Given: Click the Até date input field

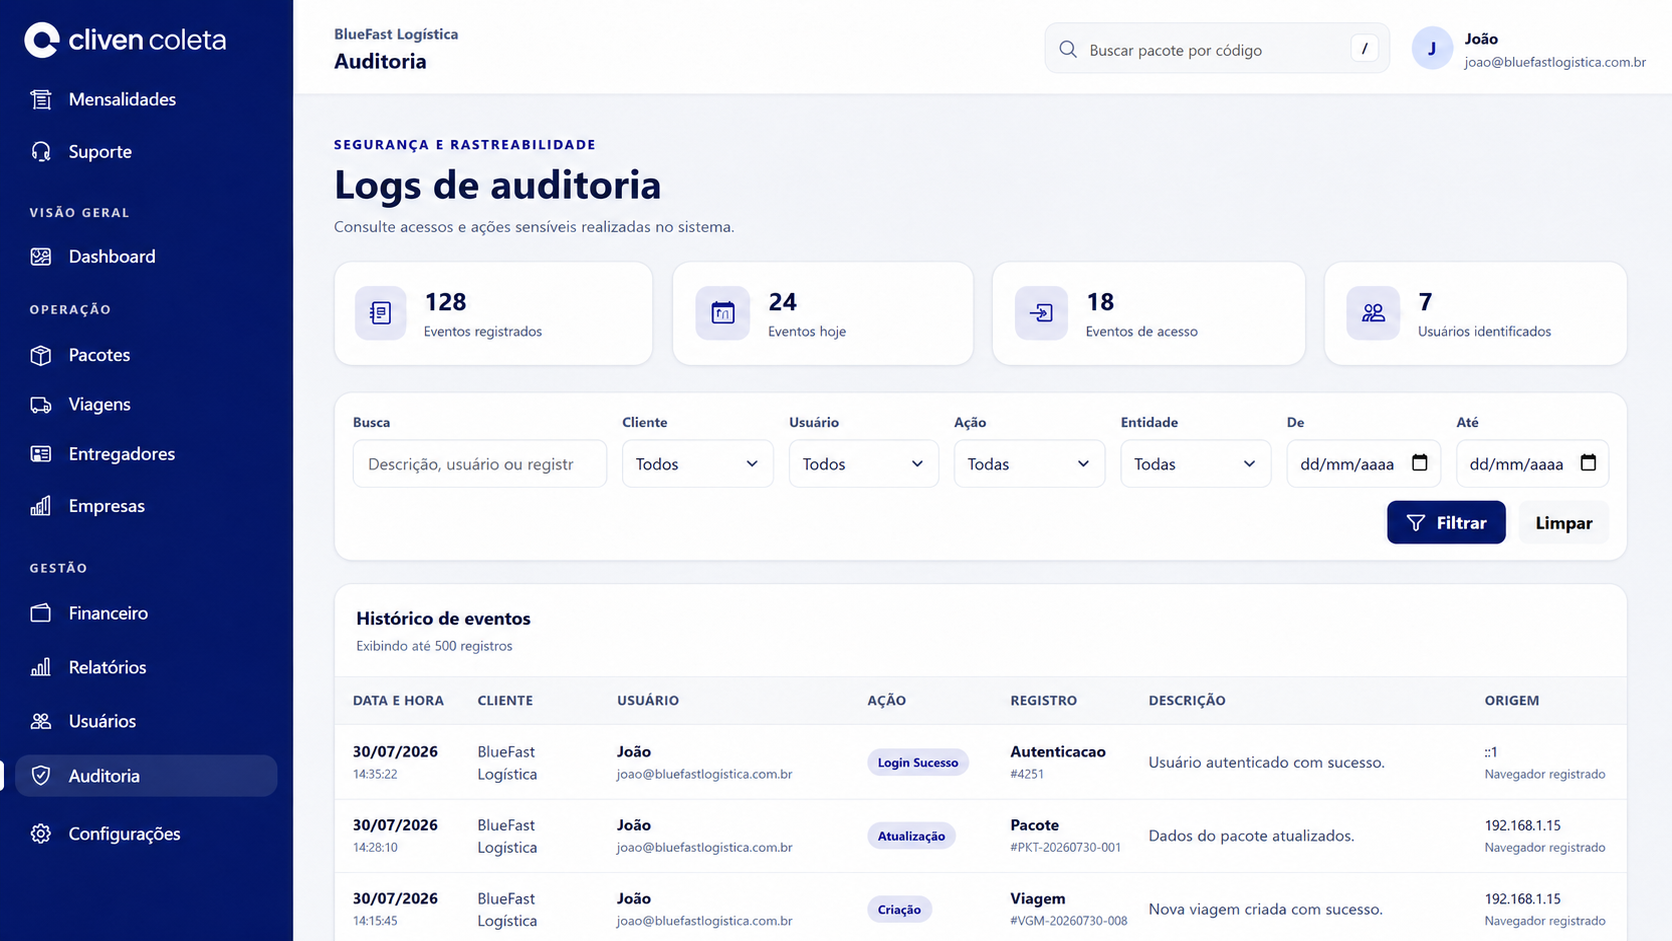Looking at the screenshot, I should click(1533, 464).
